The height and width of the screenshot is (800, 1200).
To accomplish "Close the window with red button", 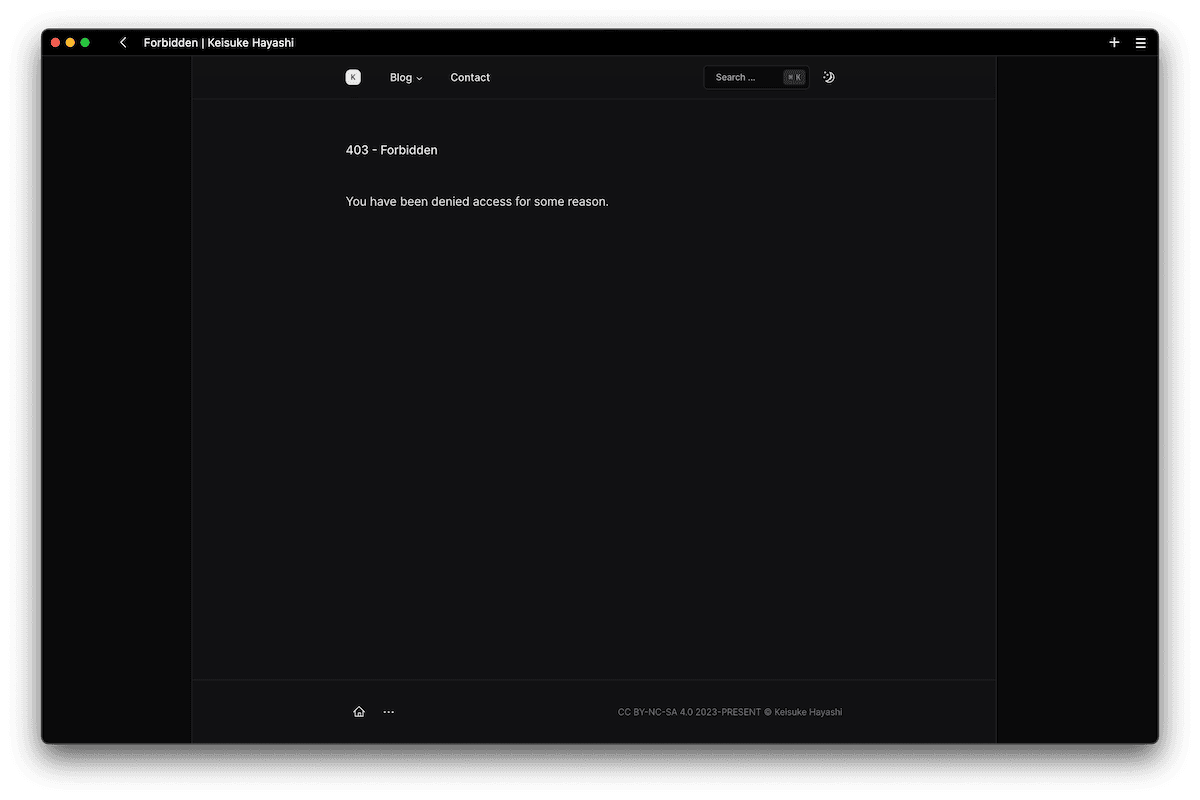I will (x=56, y=43).
